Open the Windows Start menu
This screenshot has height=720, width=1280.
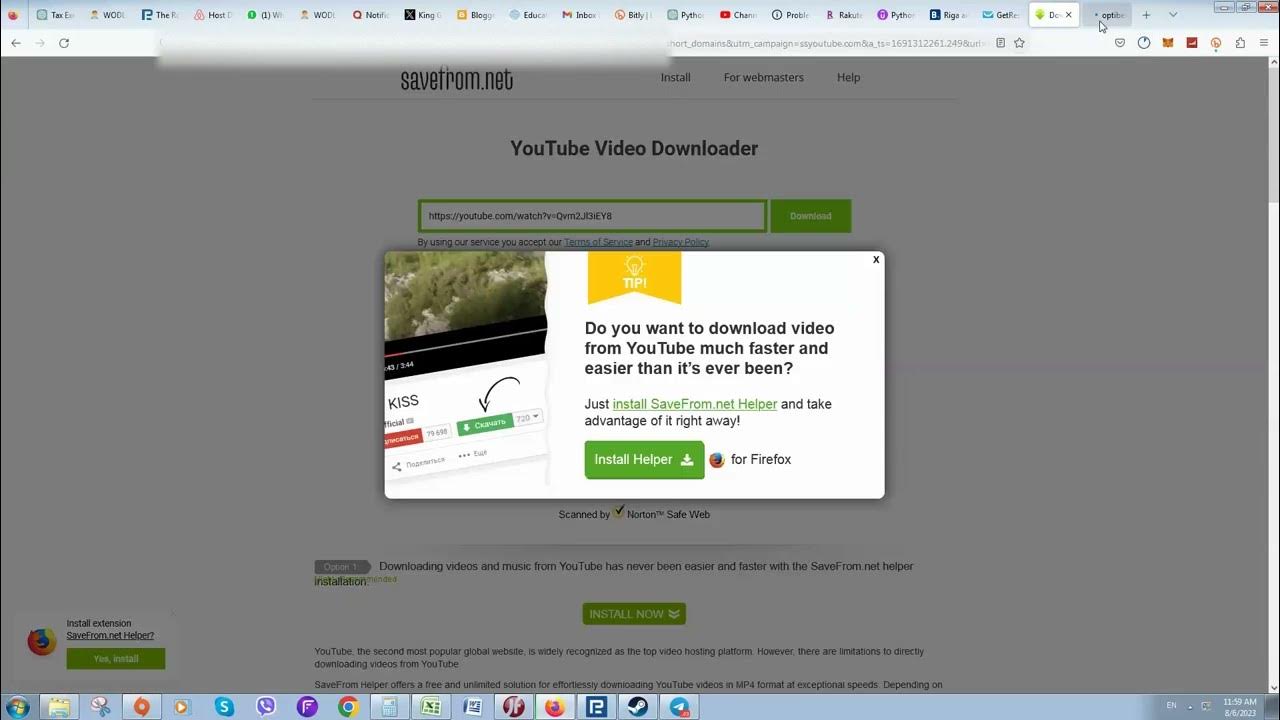[17, 707]
